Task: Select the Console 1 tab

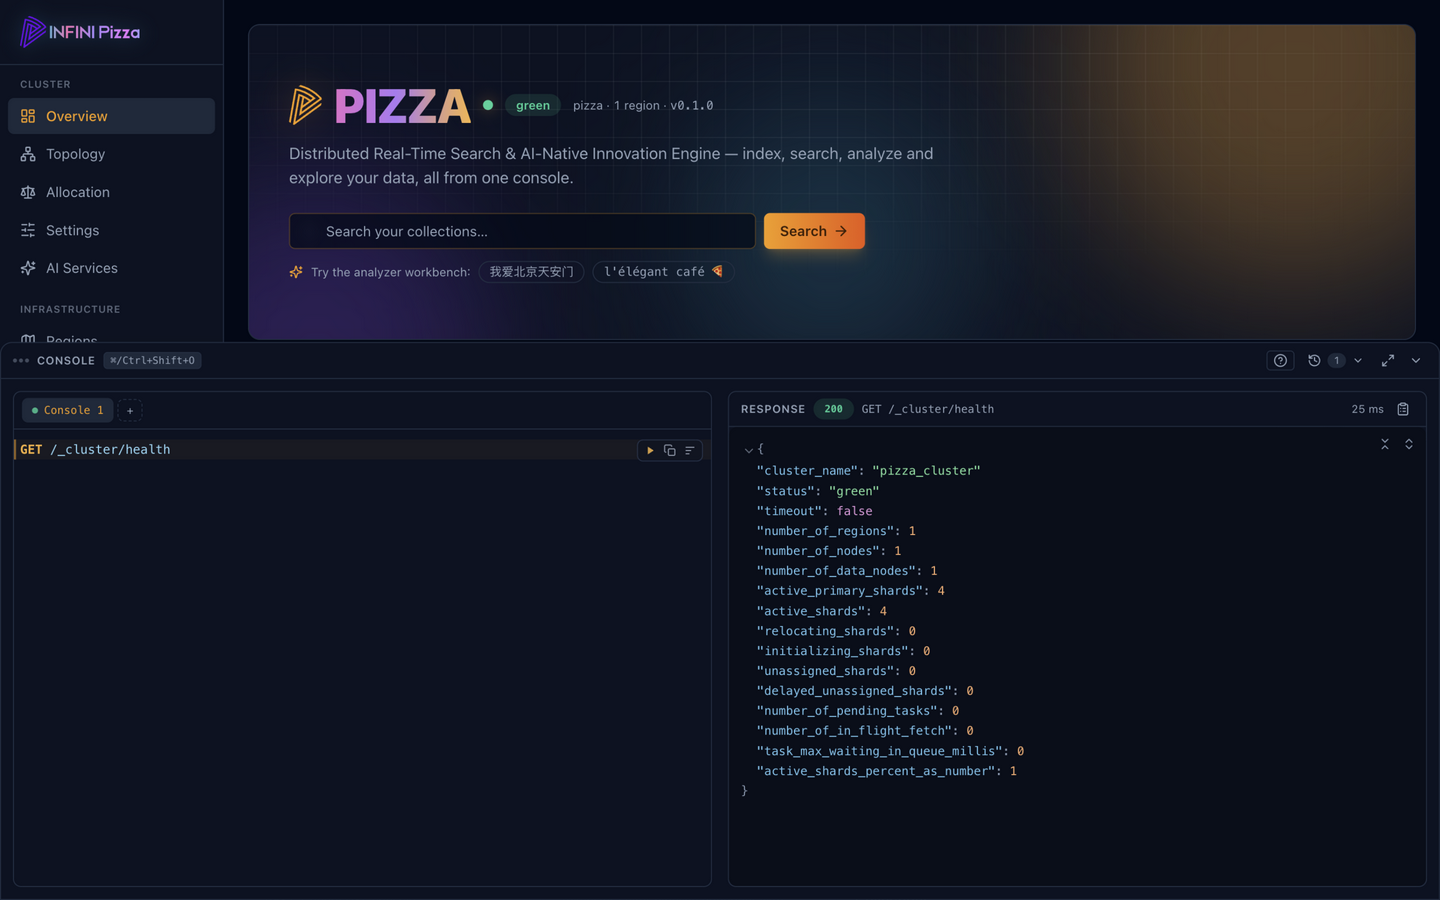Action: click(x=68, y=410)
